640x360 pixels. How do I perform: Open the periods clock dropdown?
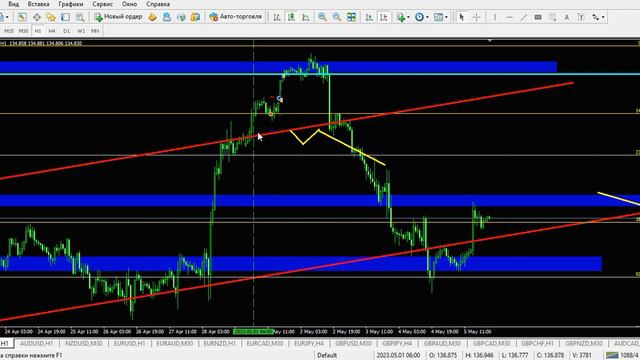[x=421, y=17]
